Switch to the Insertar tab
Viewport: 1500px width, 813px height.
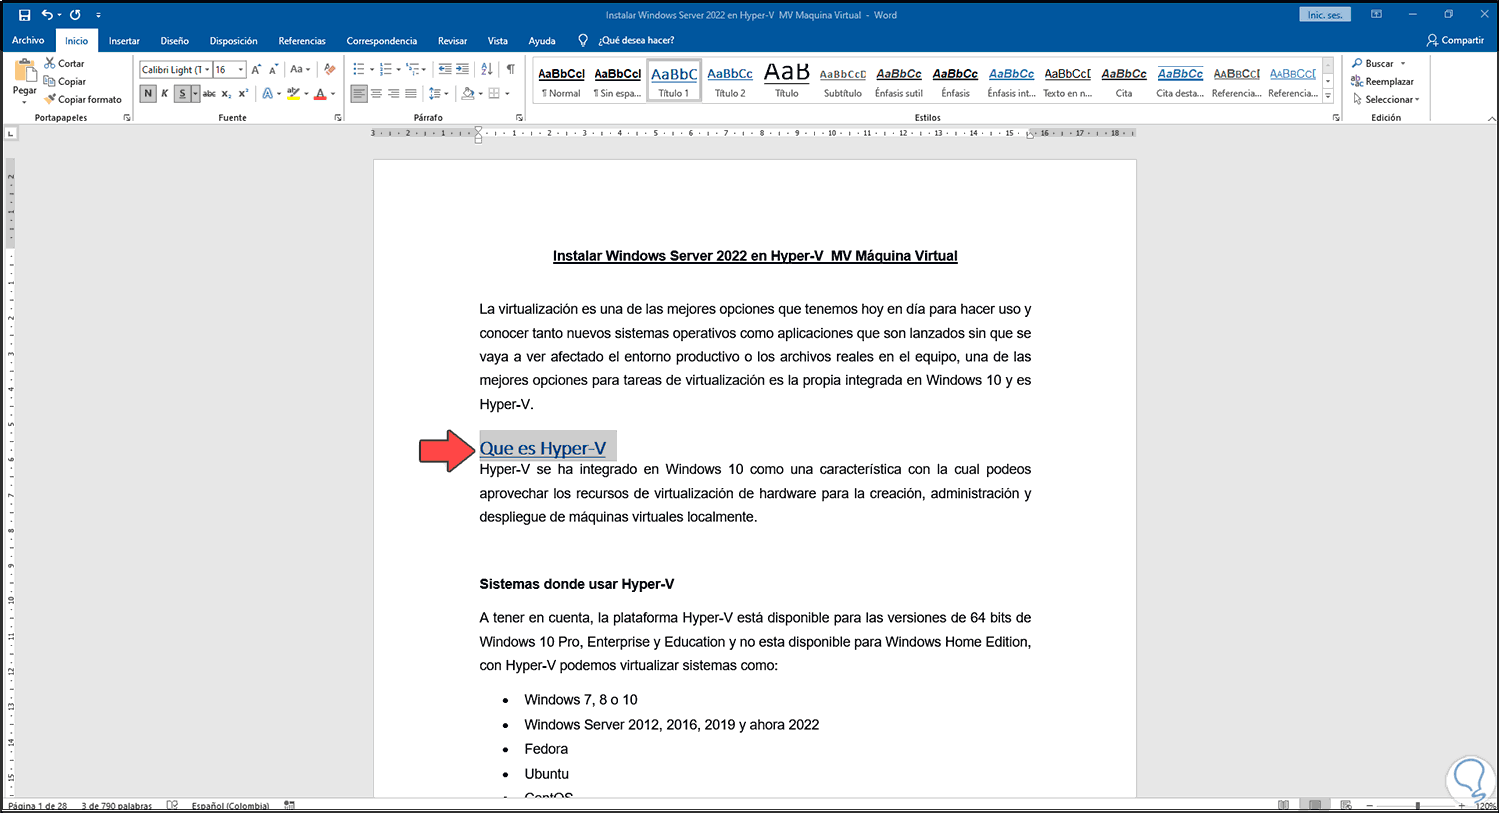[124, 40]
